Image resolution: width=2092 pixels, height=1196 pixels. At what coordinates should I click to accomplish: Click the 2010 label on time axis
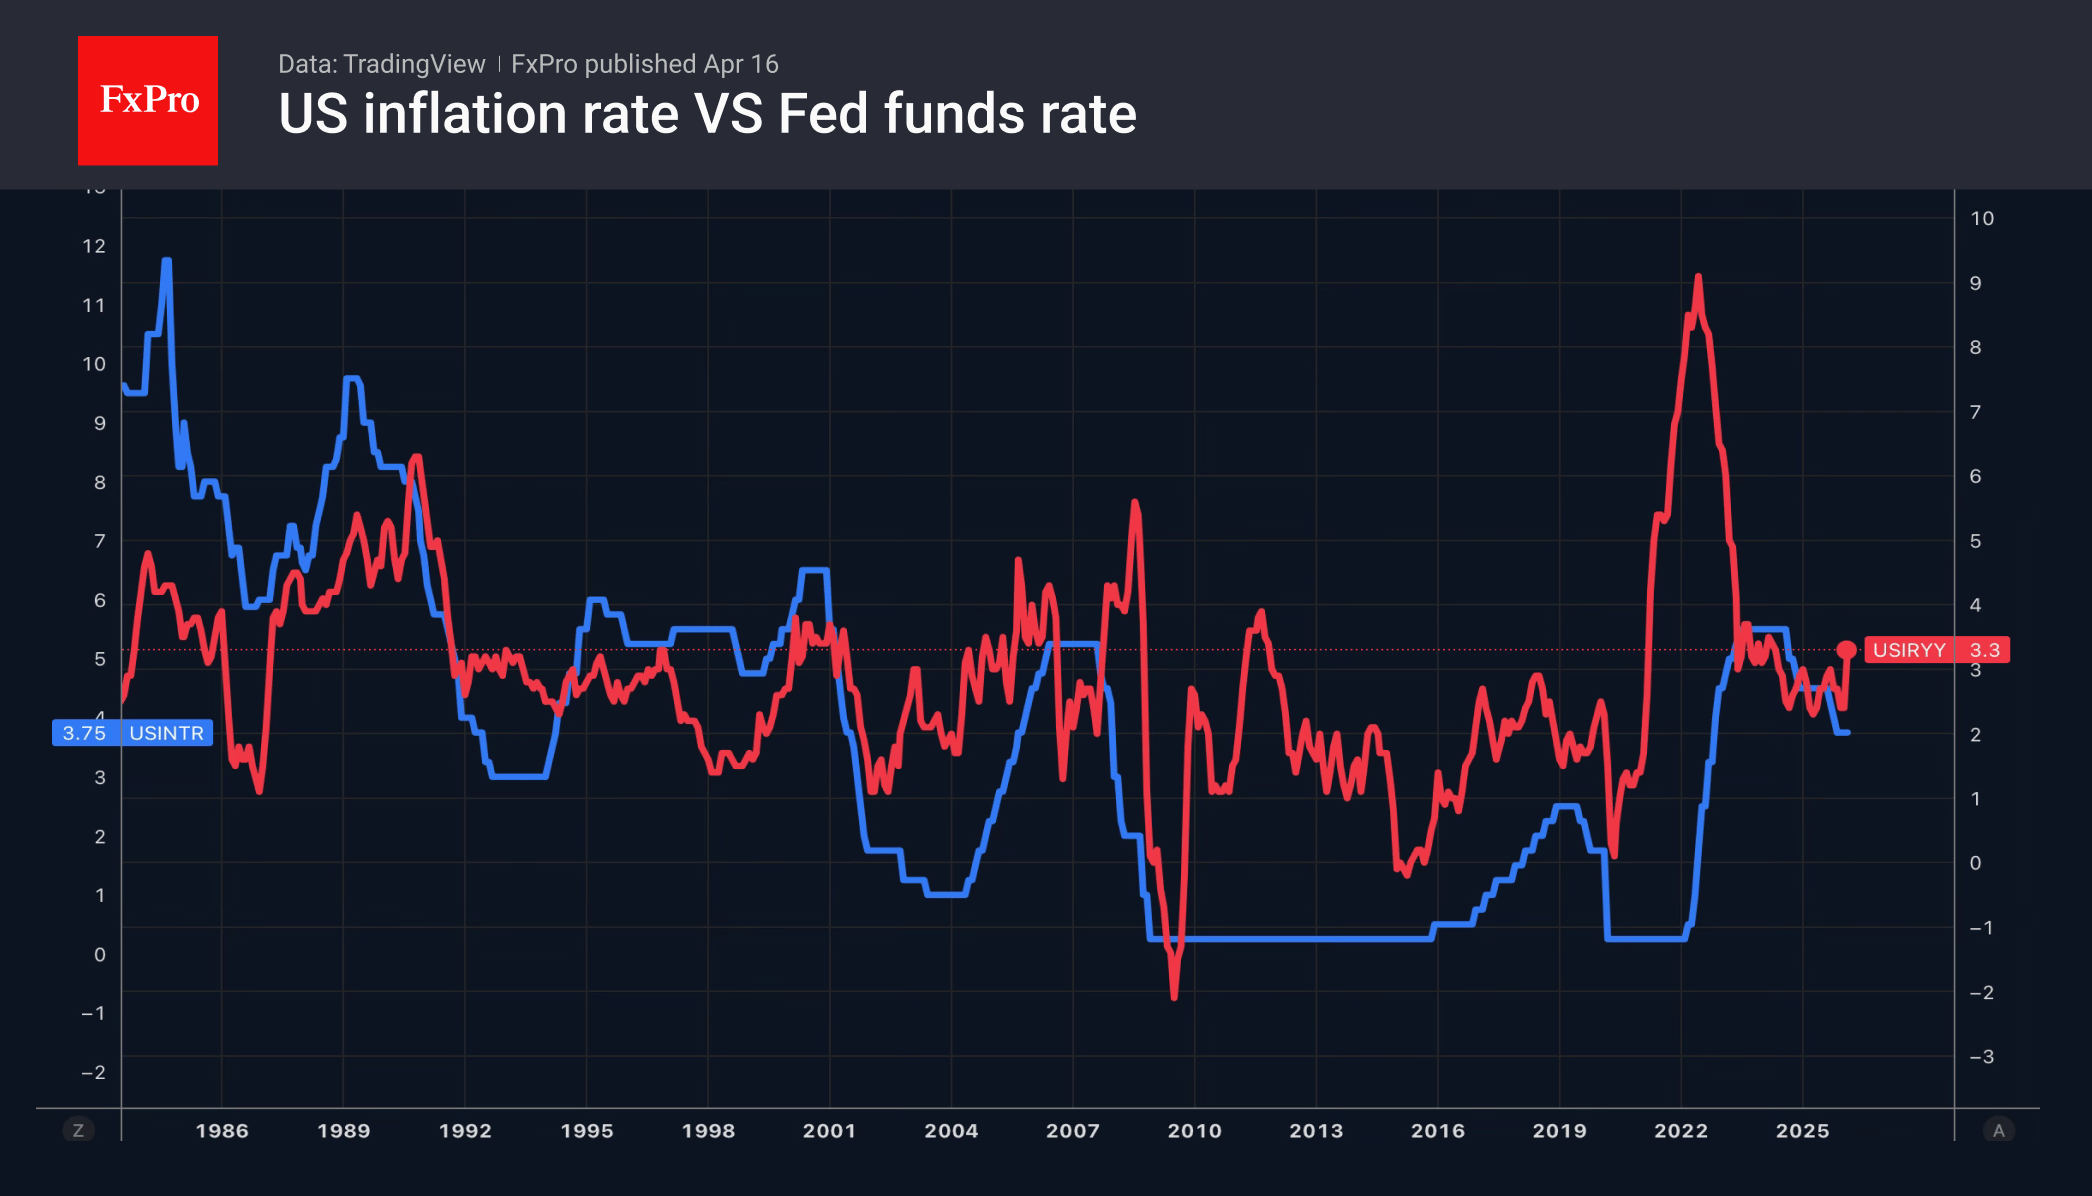click(x=1194, y=1130)
